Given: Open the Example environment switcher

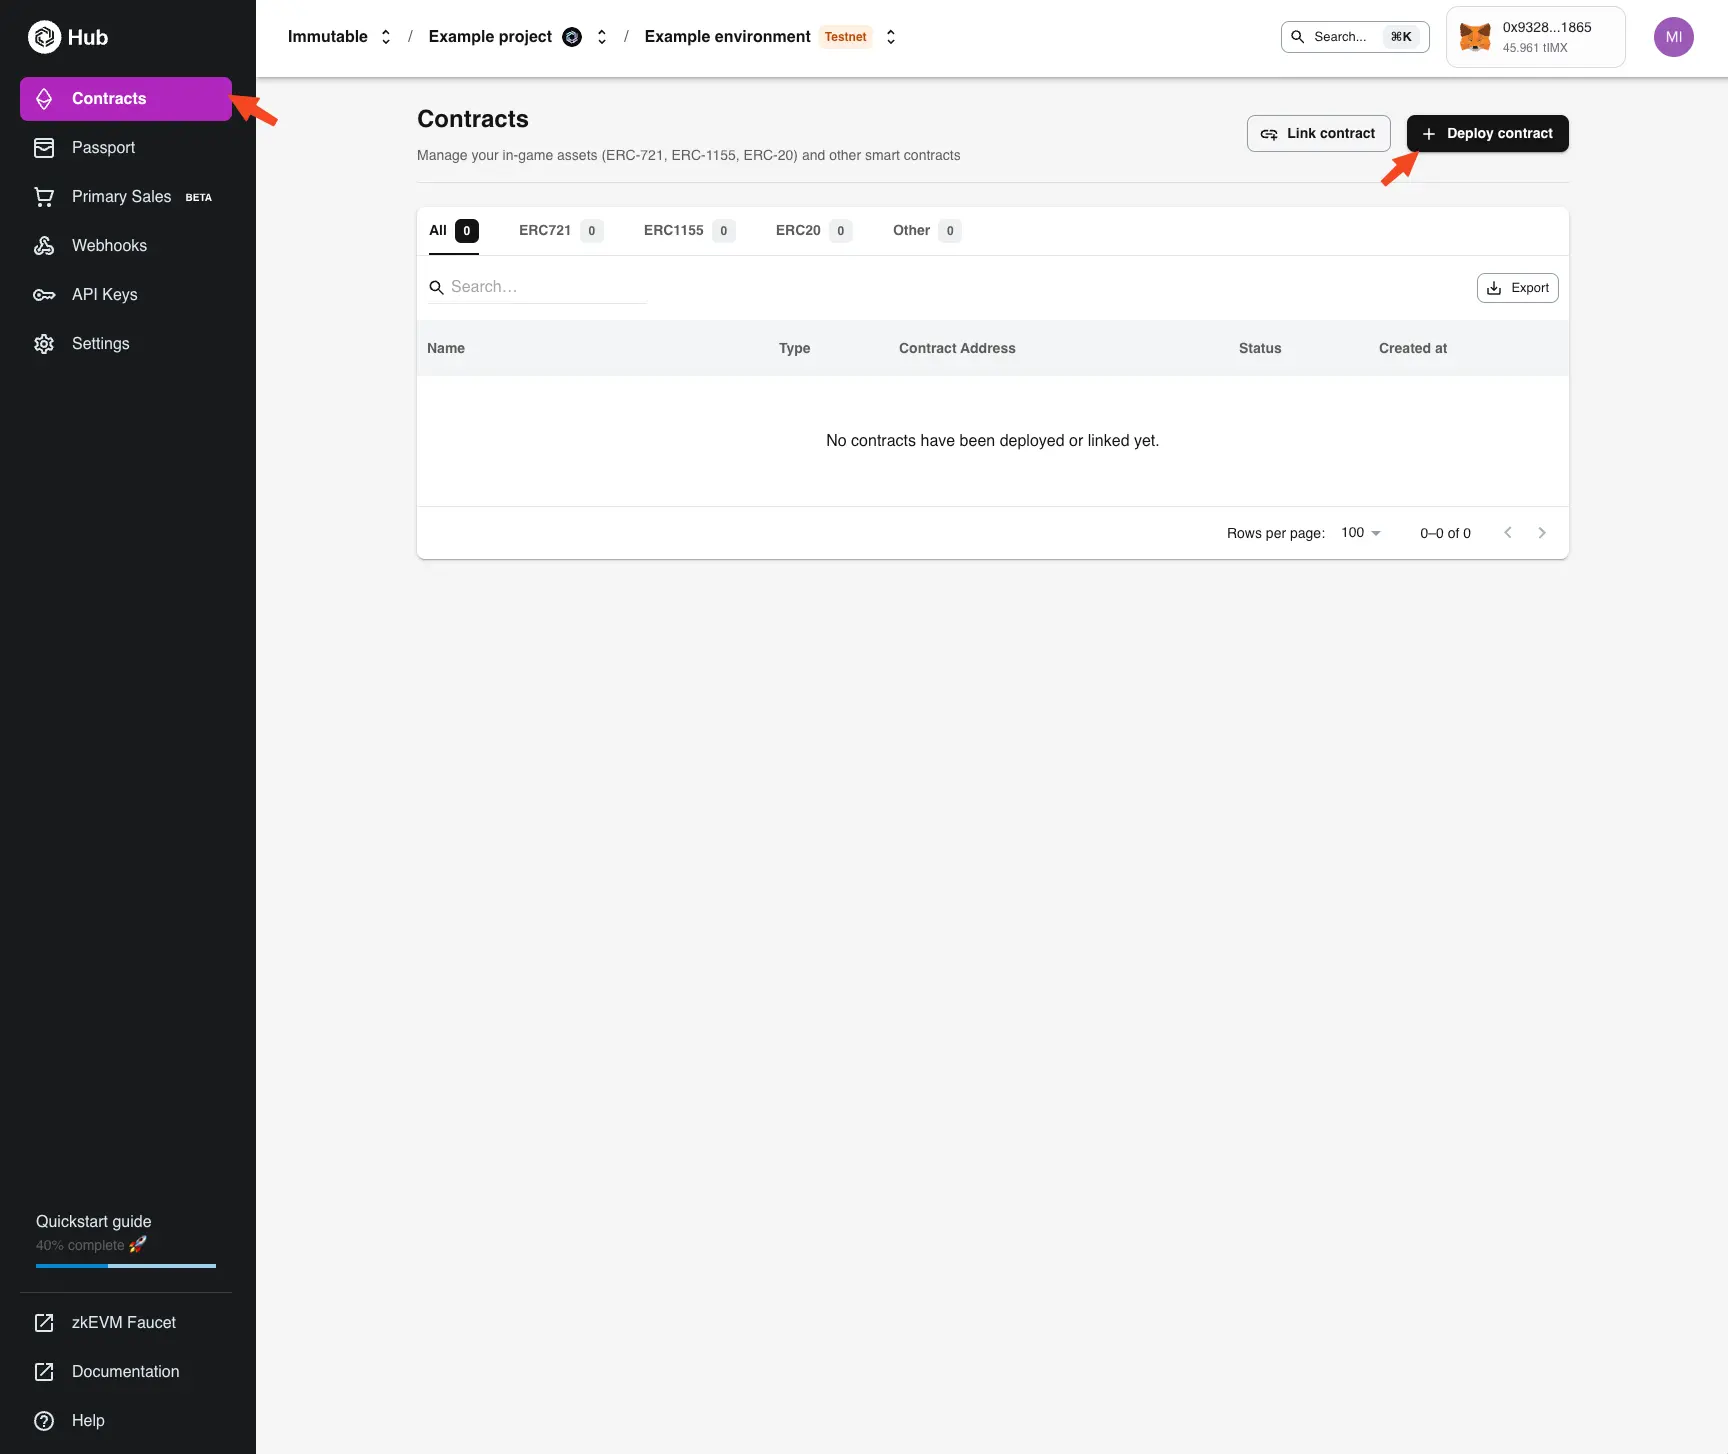Looking at the screenshot, I should pyautogui.click(x=890, y=37).
